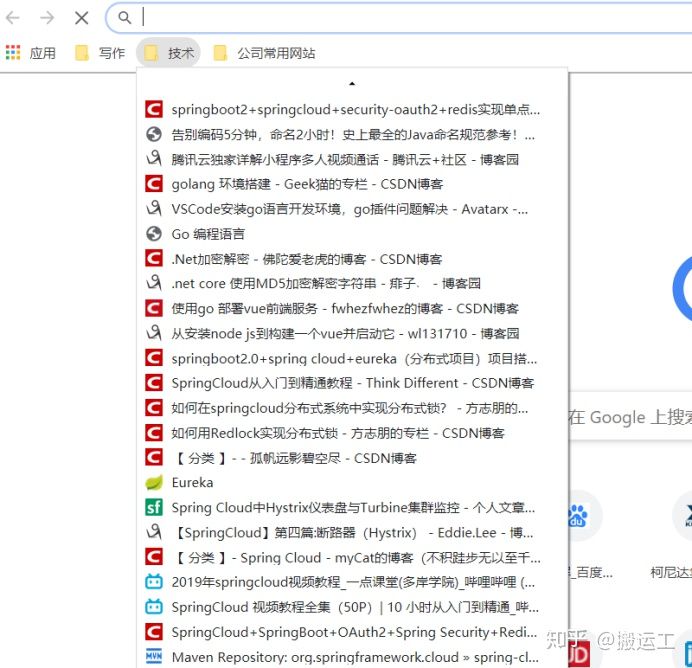The height and width of the screenshot is (668, 692).
Task: Open 如何用Redlock实现分布式锁 bookmark text
Action: [338, 433]
